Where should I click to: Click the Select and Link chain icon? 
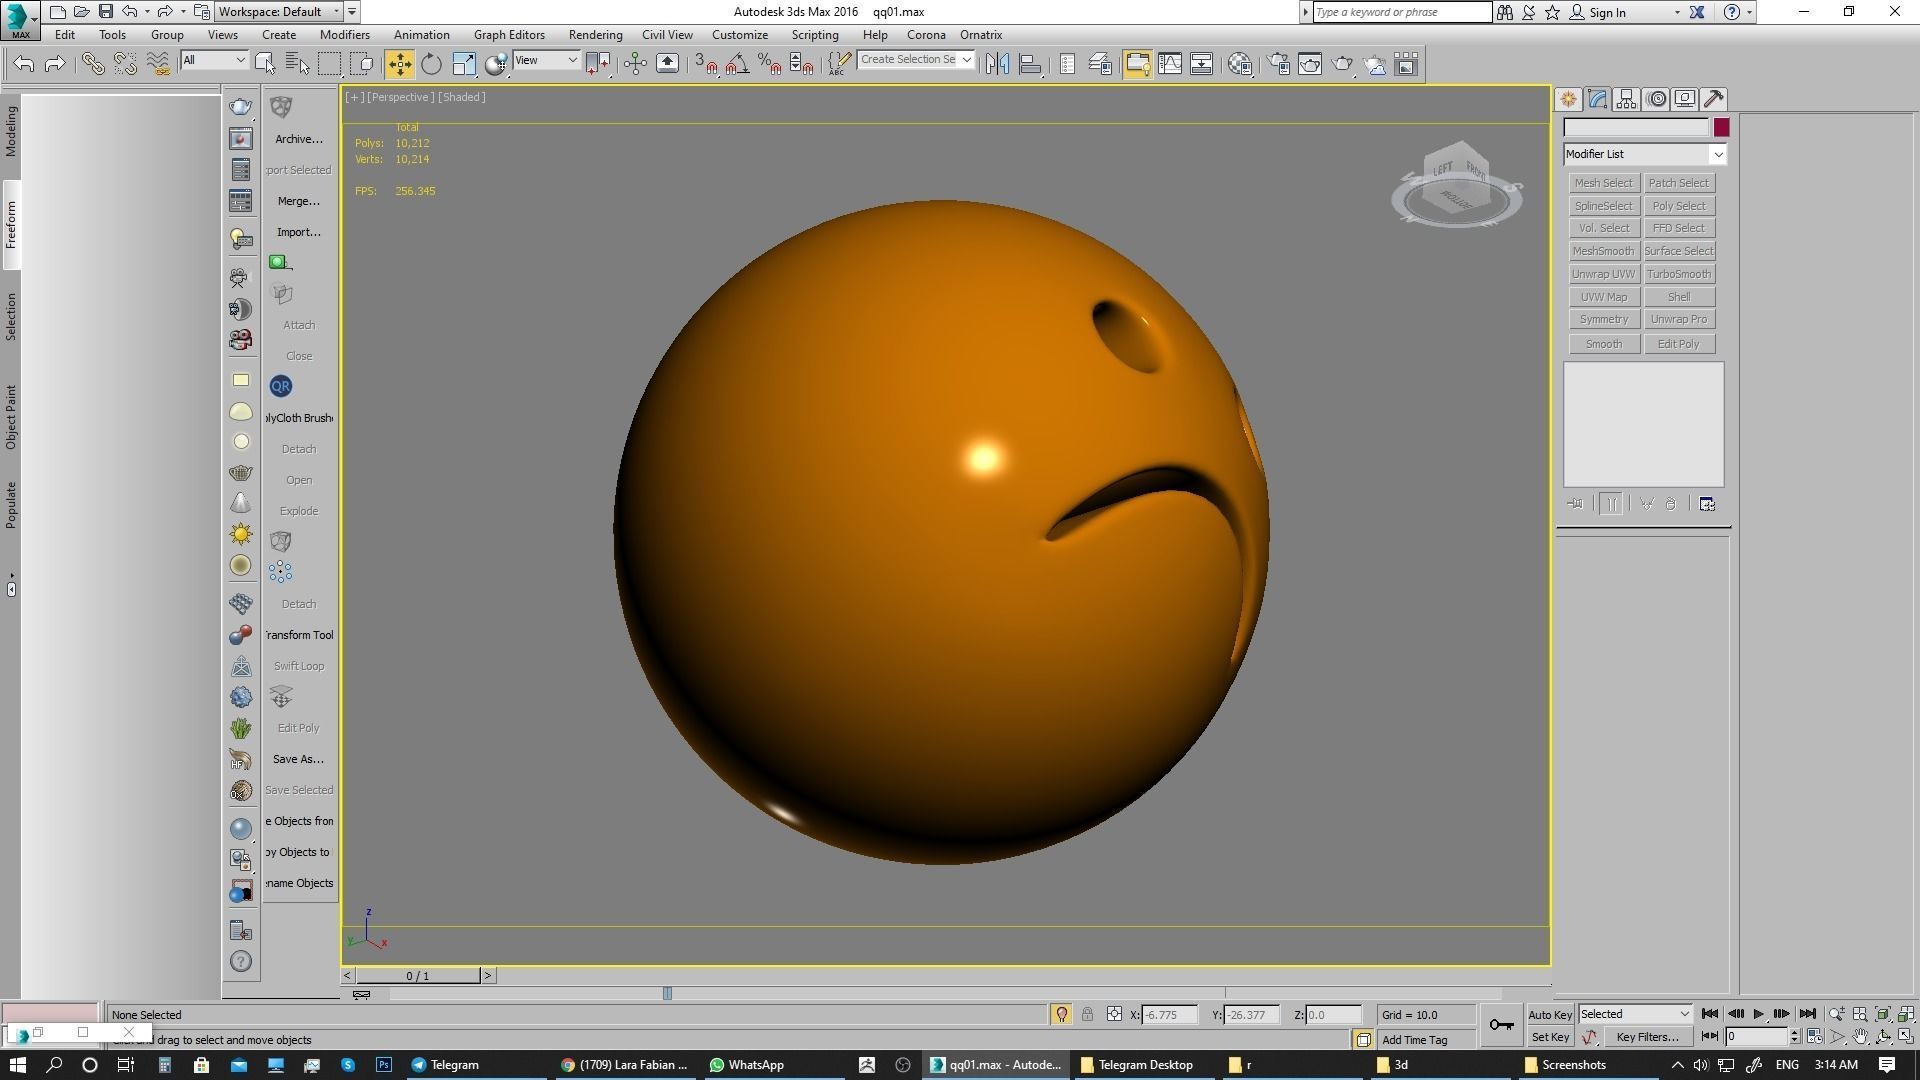click(92, 64)
